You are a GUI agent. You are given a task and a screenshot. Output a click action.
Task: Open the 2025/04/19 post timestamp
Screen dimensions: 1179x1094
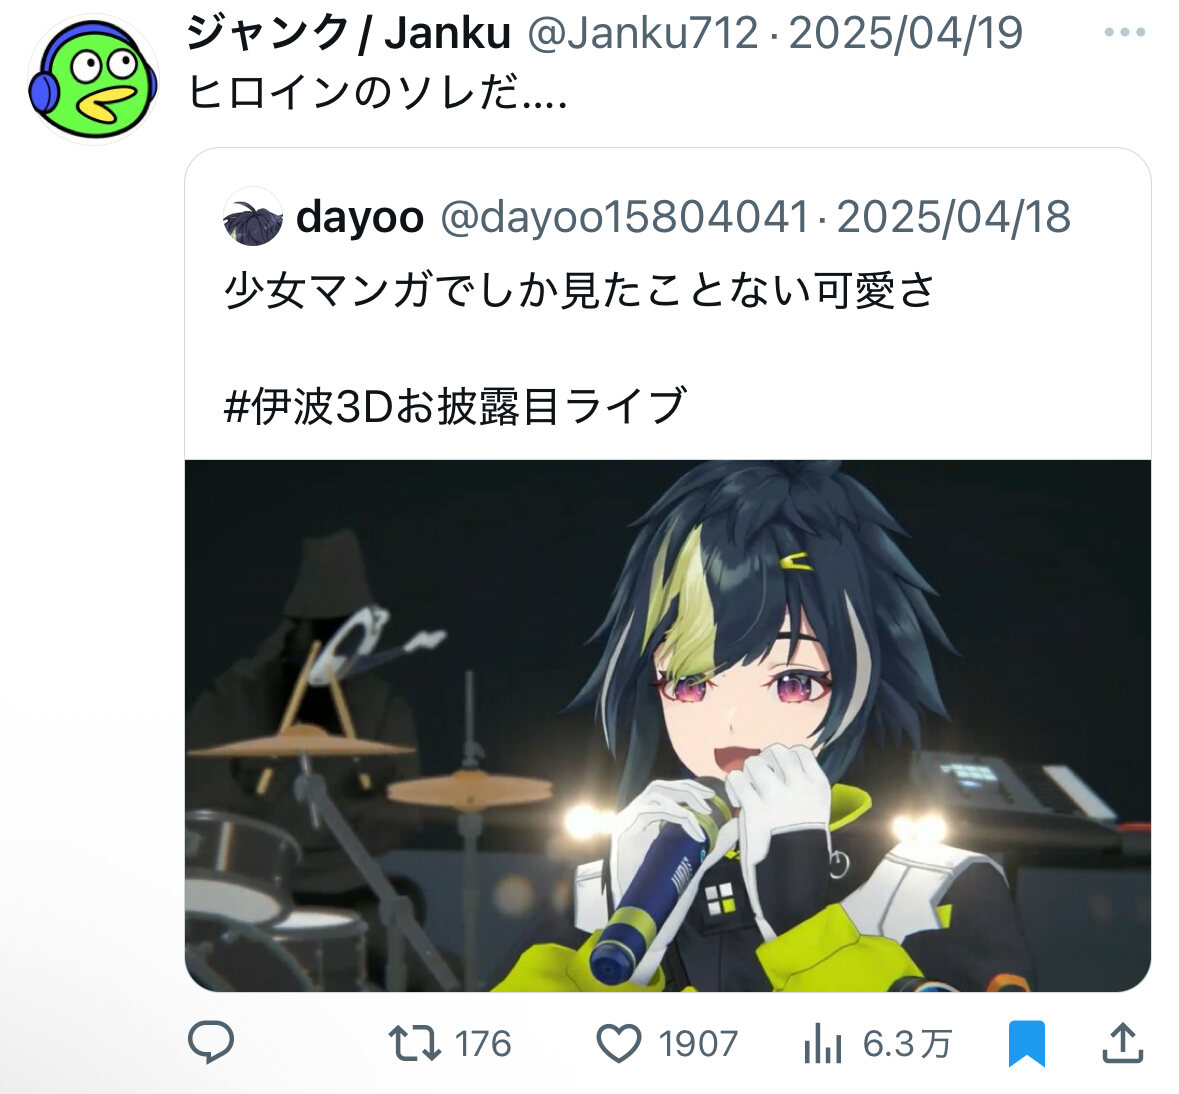[x=905, y=33]
